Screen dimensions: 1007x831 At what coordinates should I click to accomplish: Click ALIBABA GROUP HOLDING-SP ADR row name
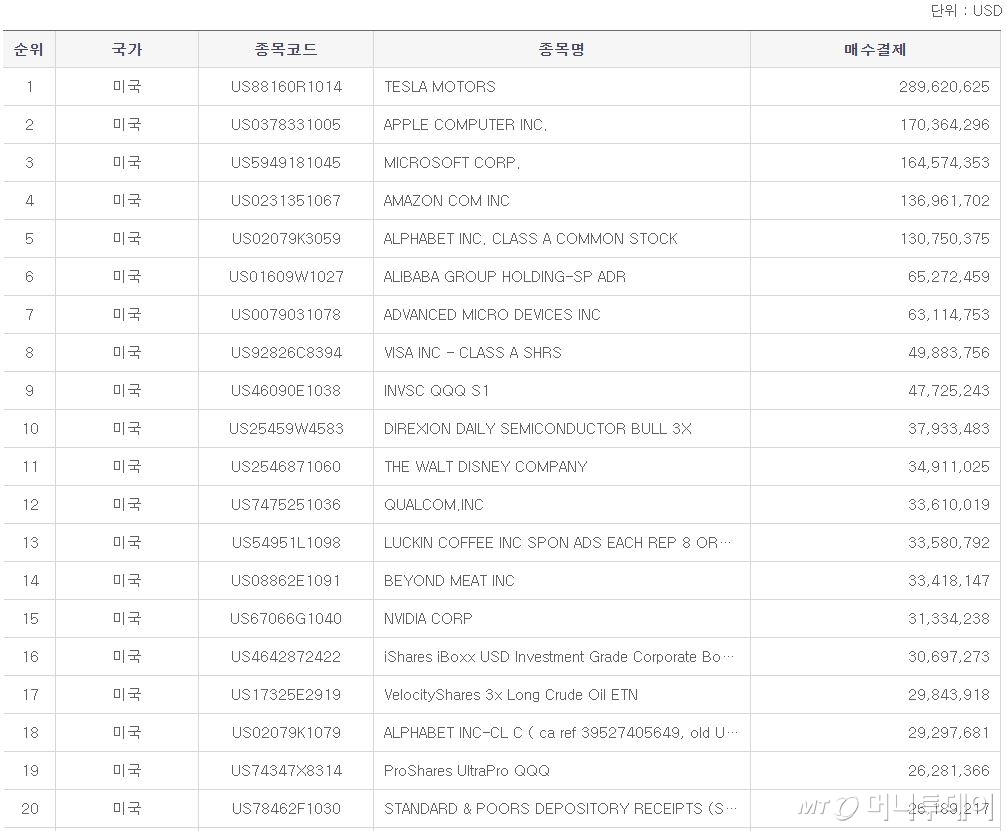[505, 276]
